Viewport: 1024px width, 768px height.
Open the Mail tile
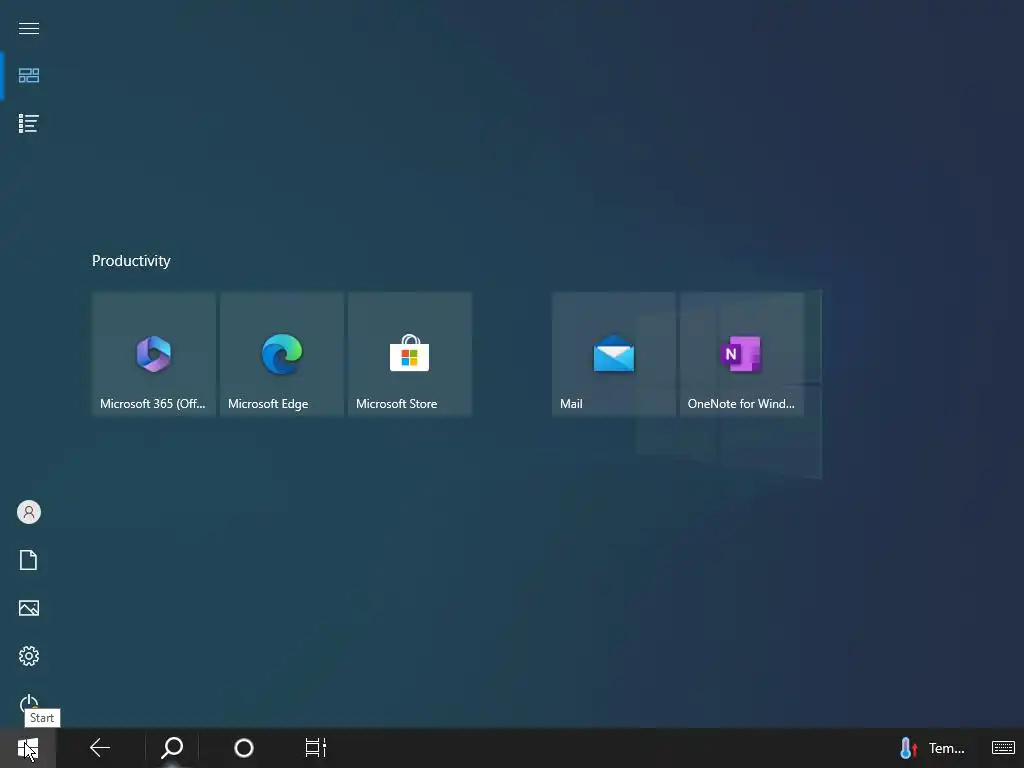click(613, 353)
